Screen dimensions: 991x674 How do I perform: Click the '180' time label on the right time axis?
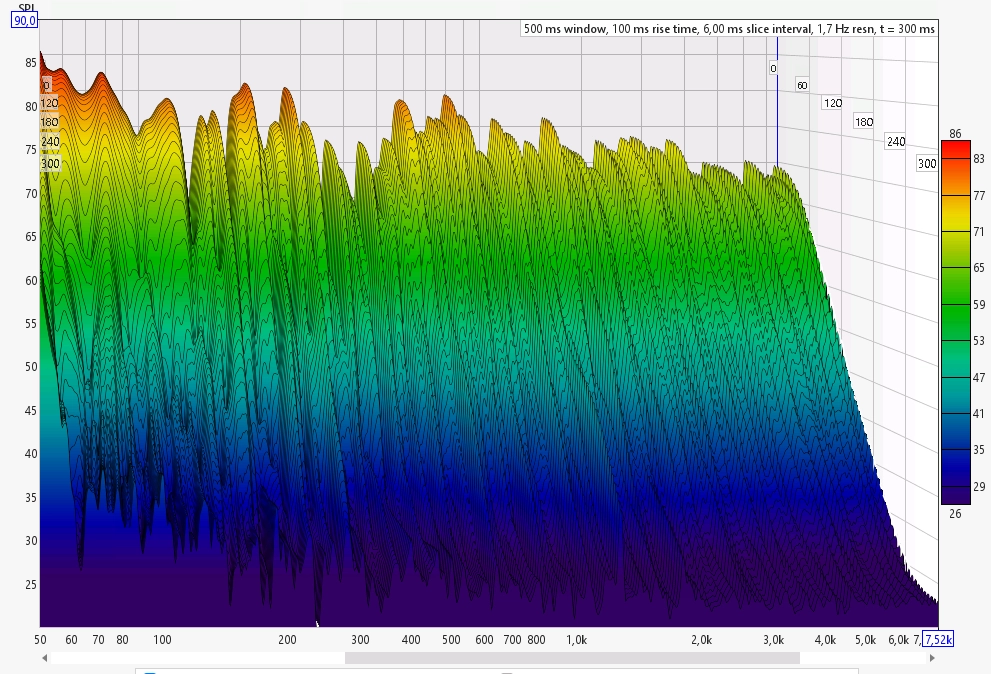click(x=863, y=122)
